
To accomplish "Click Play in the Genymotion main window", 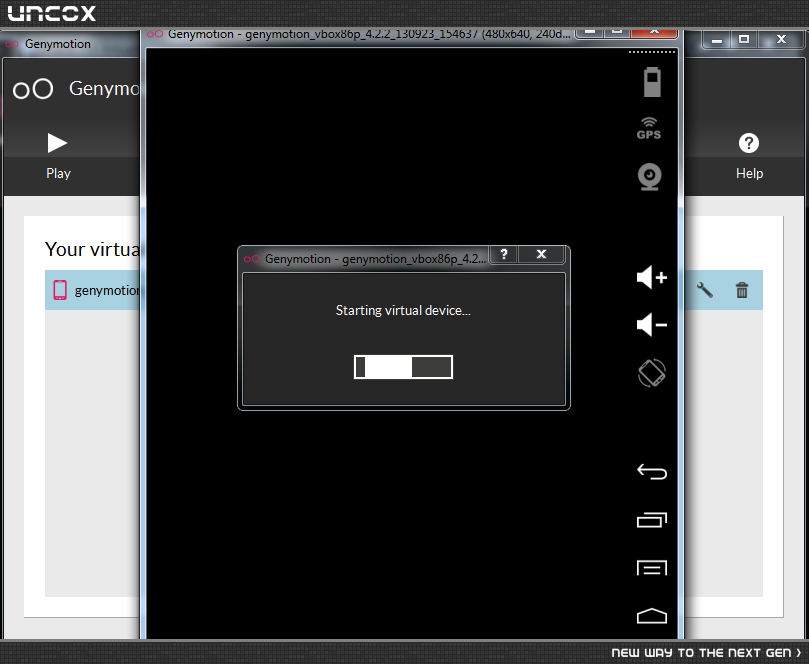I will tap(58, 156).
